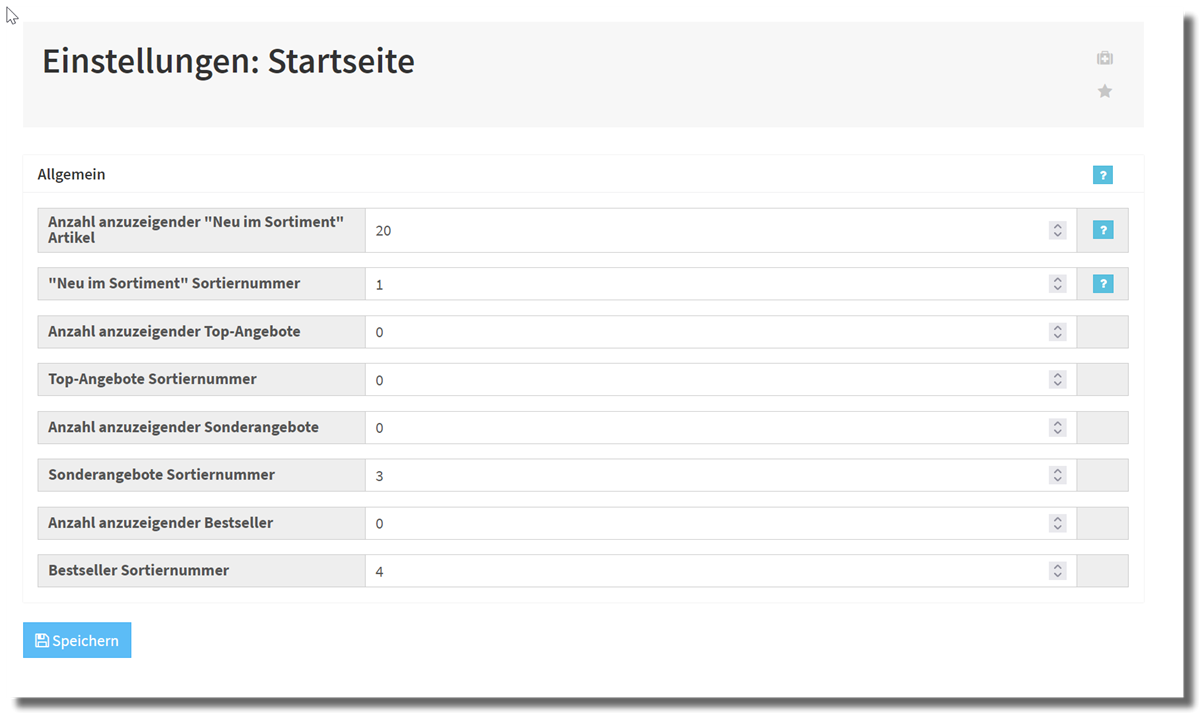The width and height of the screenshot is (1200, 714).
Task: Click stepper for Bestseller Sortiernummer
Action: (x=1057, y=571)
